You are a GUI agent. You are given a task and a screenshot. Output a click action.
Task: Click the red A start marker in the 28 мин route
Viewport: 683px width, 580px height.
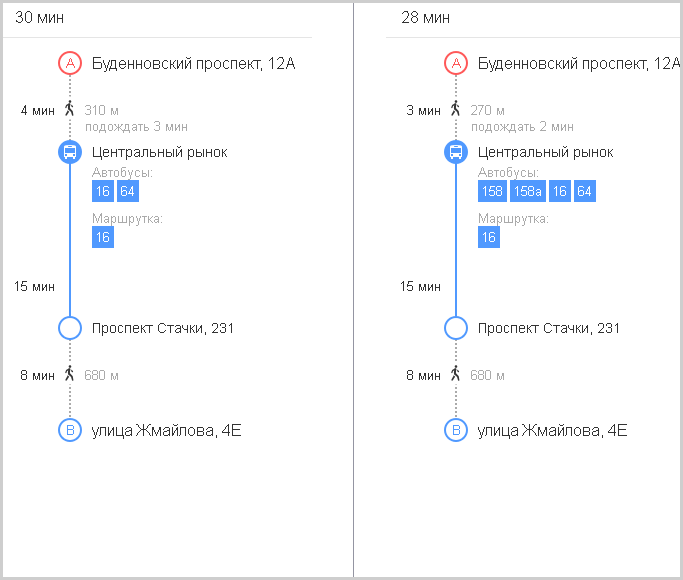(x=456, y=63)
